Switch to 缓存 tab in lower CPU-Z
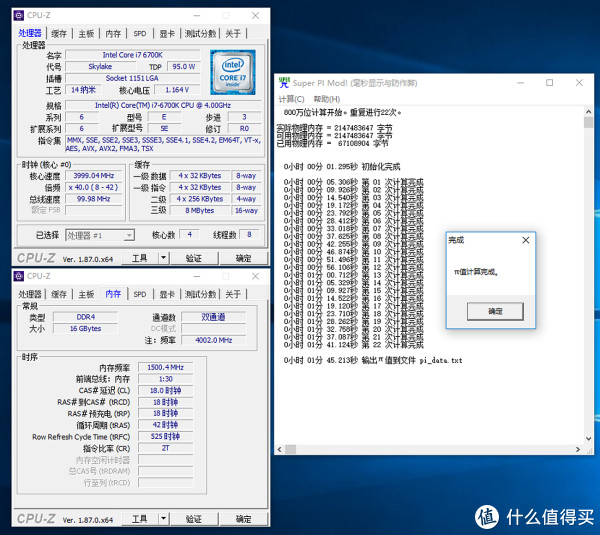Screen dimensions: 600x535 point(59,294)
